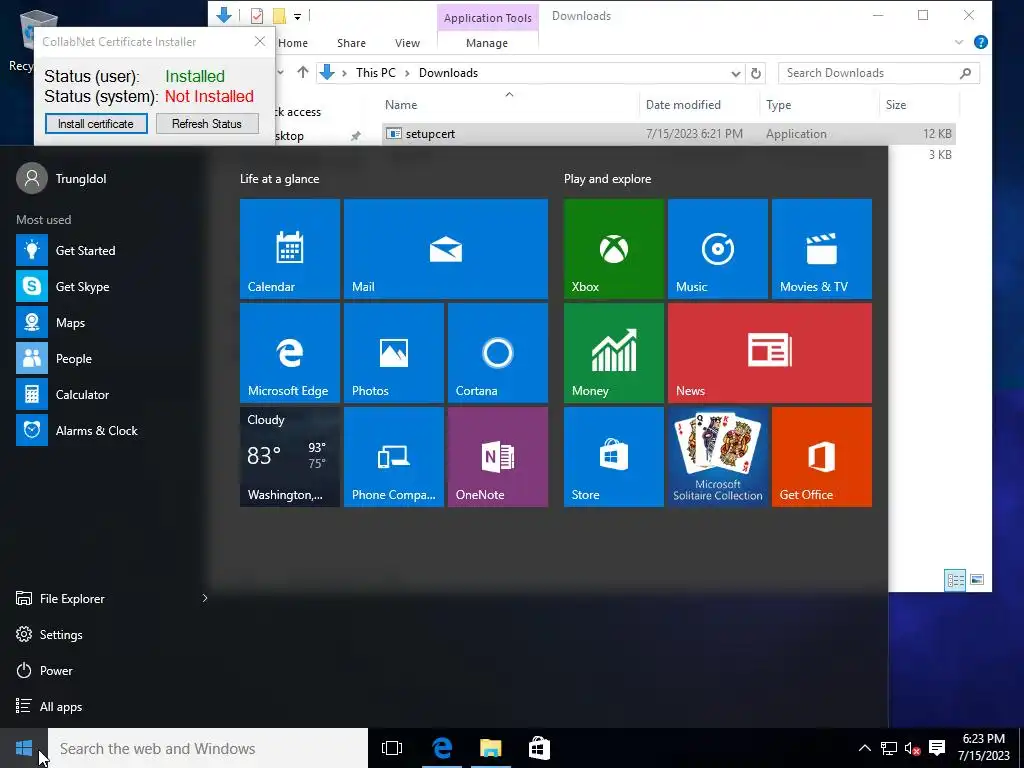Refresh the Downloads folder view
The height and width of the screenshot is (768, 1024).
[x=756, y=73]
